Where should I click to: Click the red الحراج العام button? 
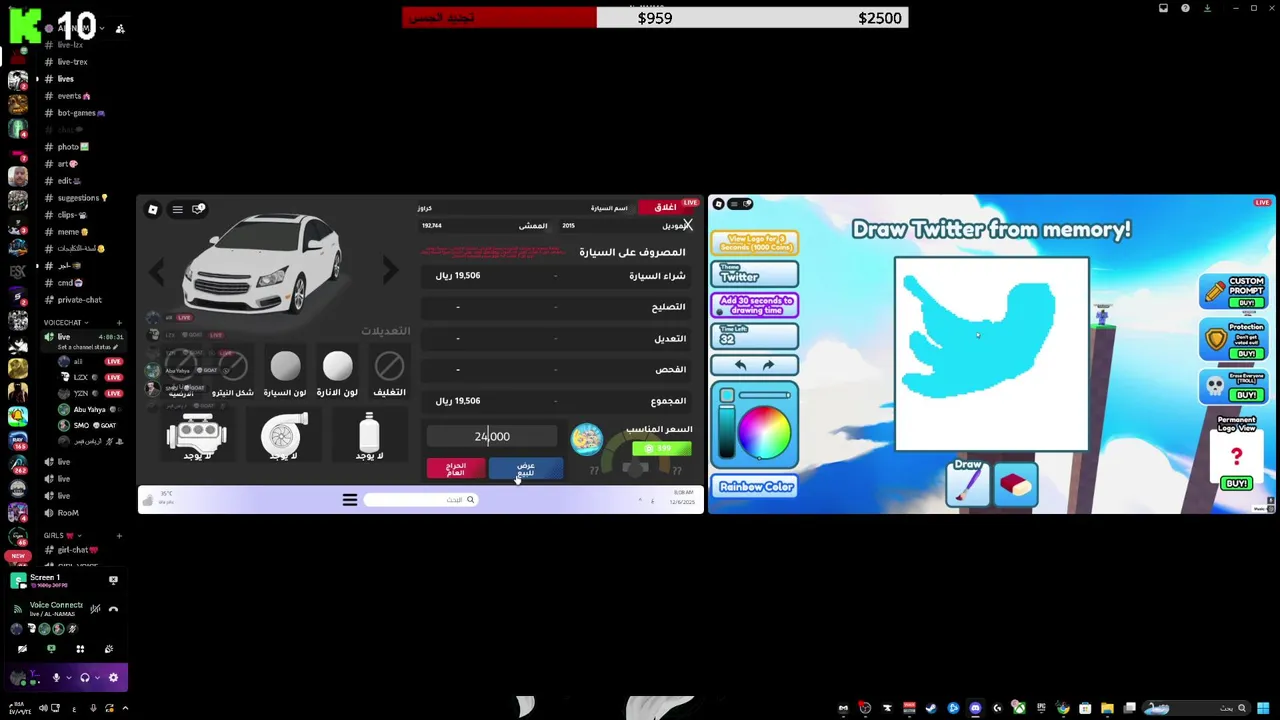(x=456, y=469)
